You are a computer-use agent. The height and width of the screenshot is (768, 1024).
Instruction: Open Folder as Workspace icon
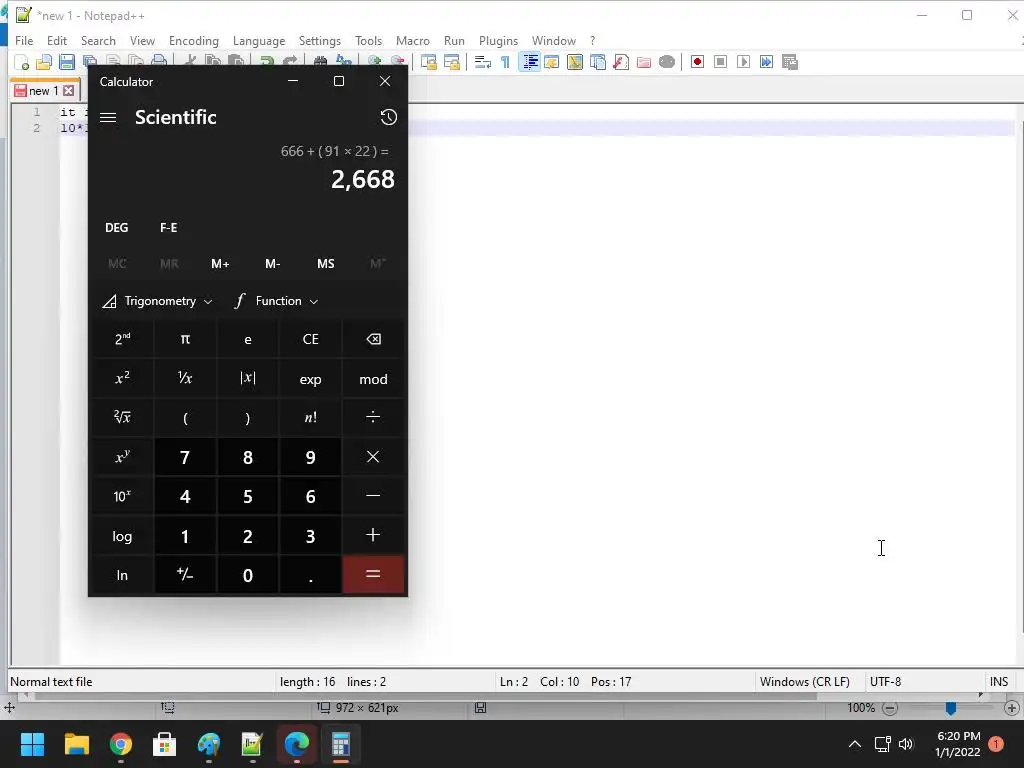[644, 62]
